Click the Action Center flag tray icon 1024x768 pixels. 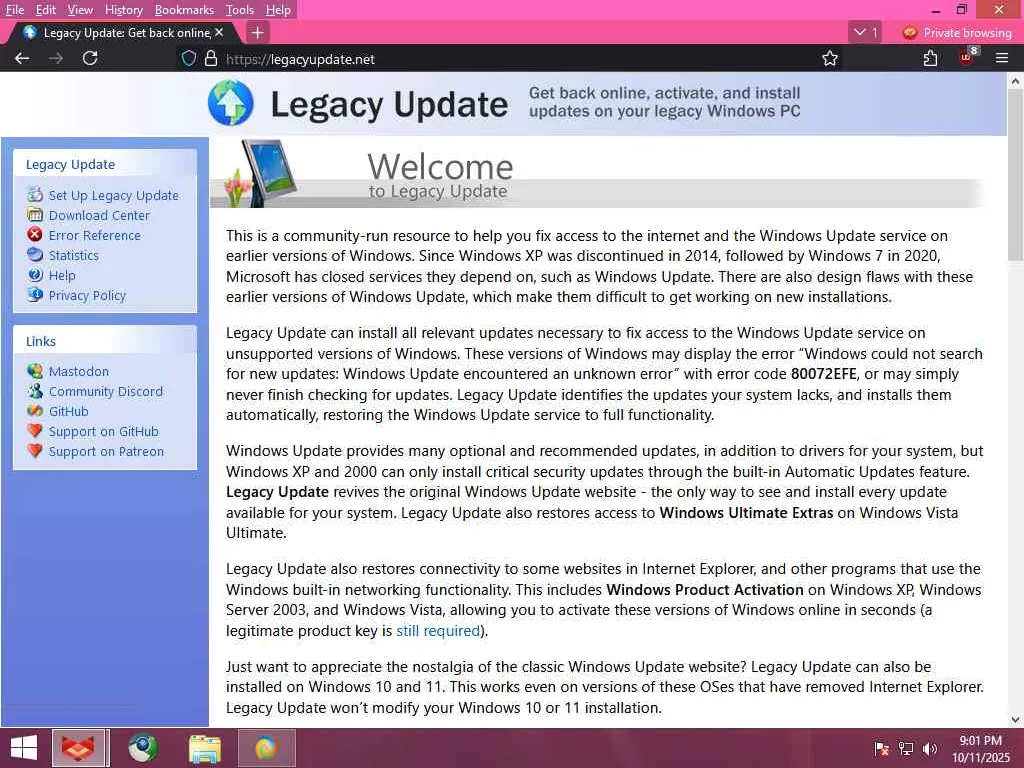coord(882,749)
